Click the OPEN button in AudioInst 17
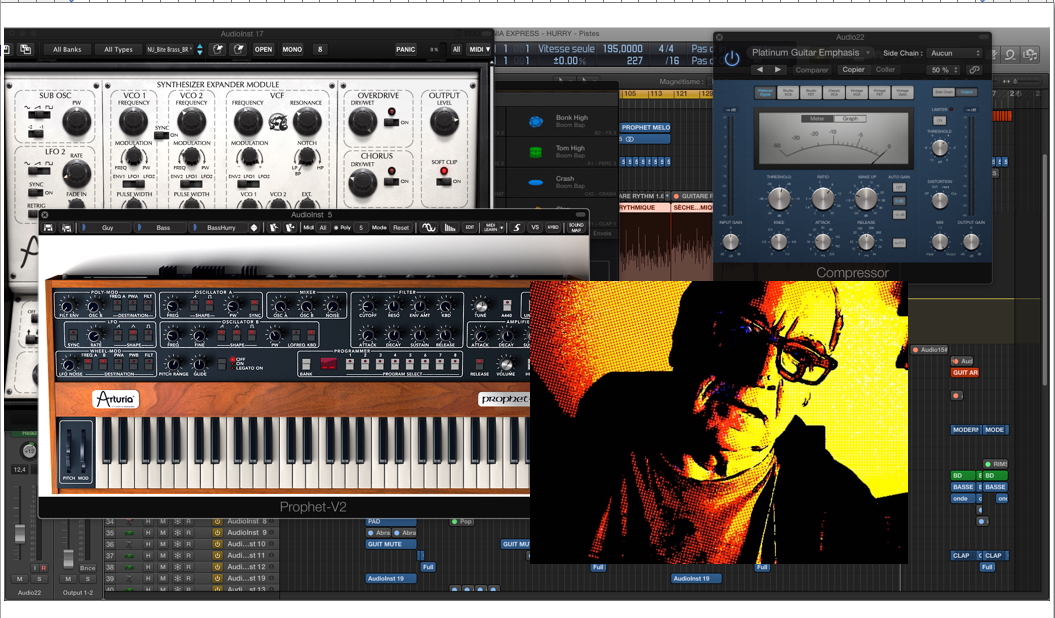The image size is (1055, 618). point(263,49)
